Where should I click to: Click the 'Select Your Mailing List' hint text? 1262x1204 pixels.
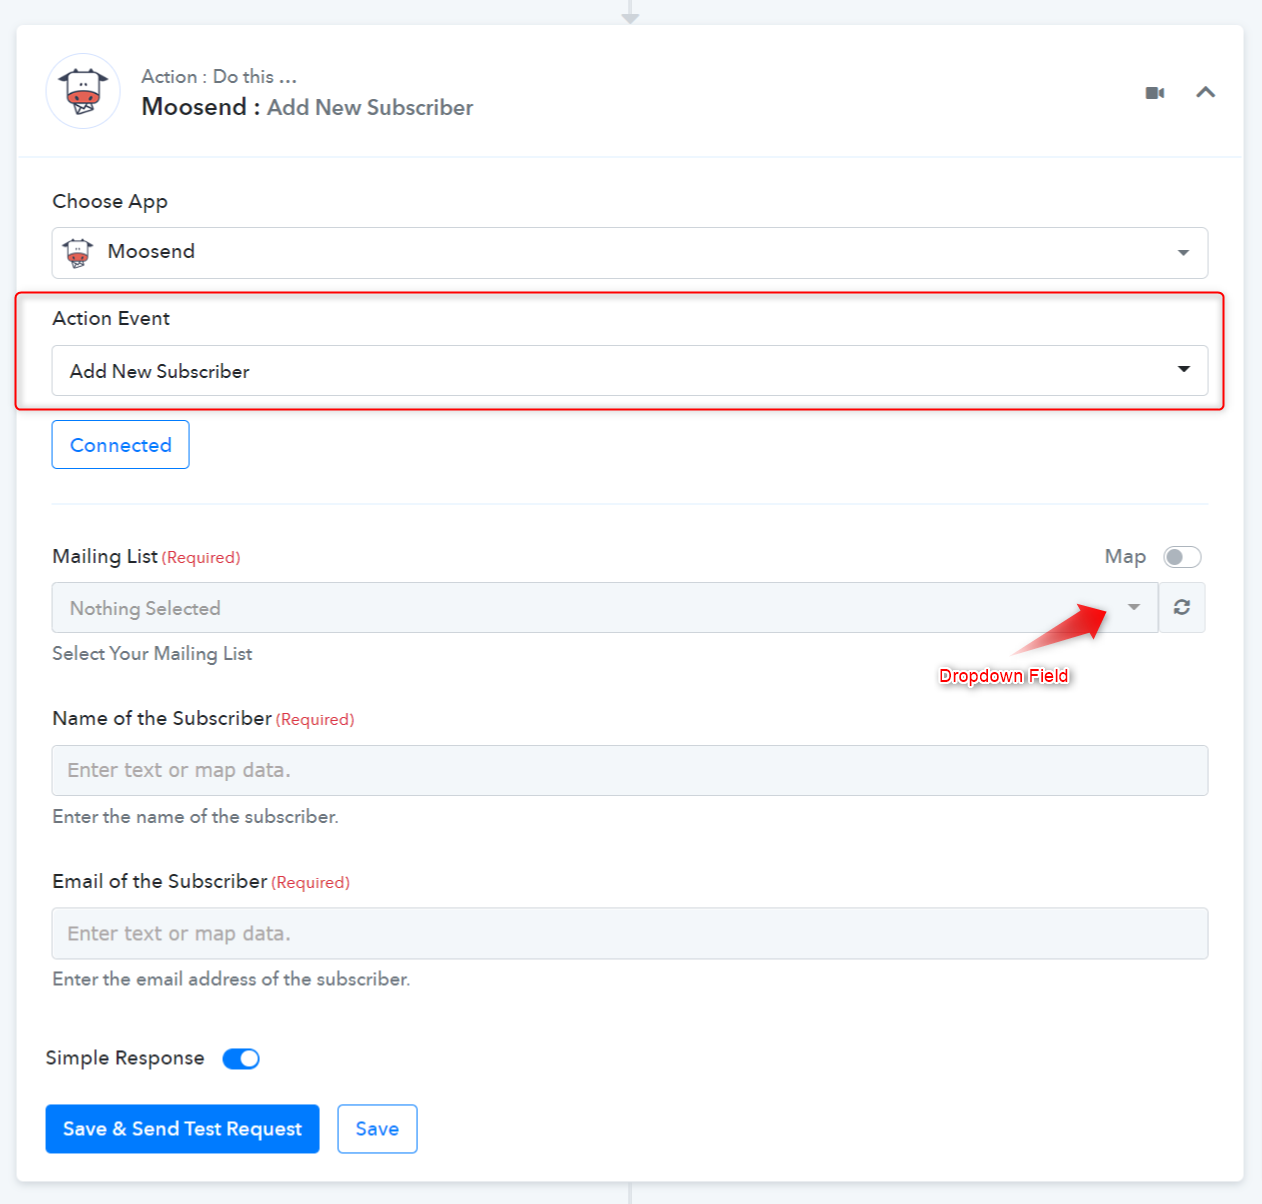pos(152,654)
